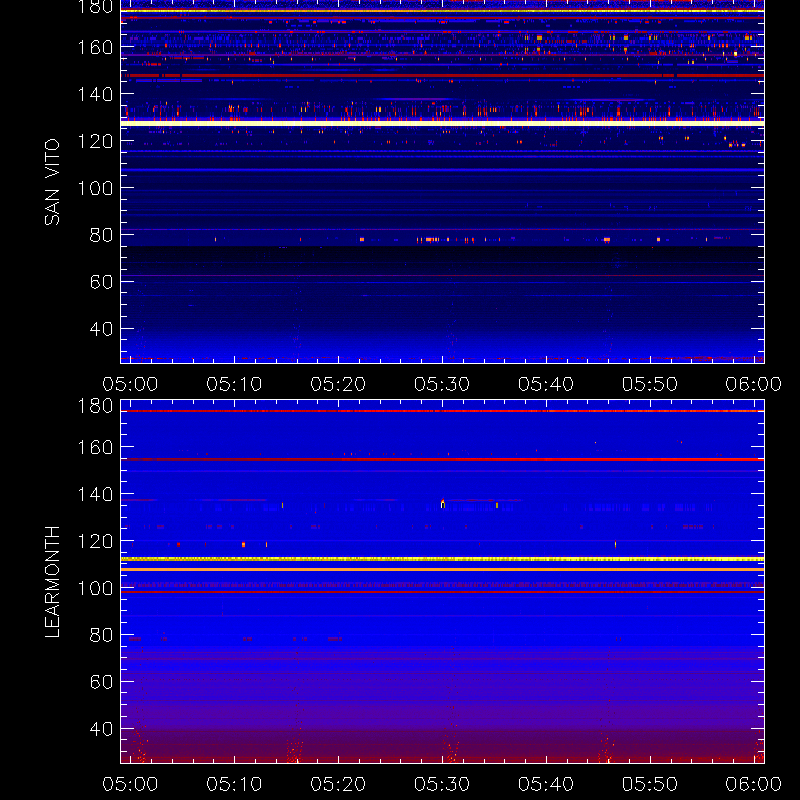
Task: Click 05:10 time label under San Vito plot
Action: [x=234, y=384]
